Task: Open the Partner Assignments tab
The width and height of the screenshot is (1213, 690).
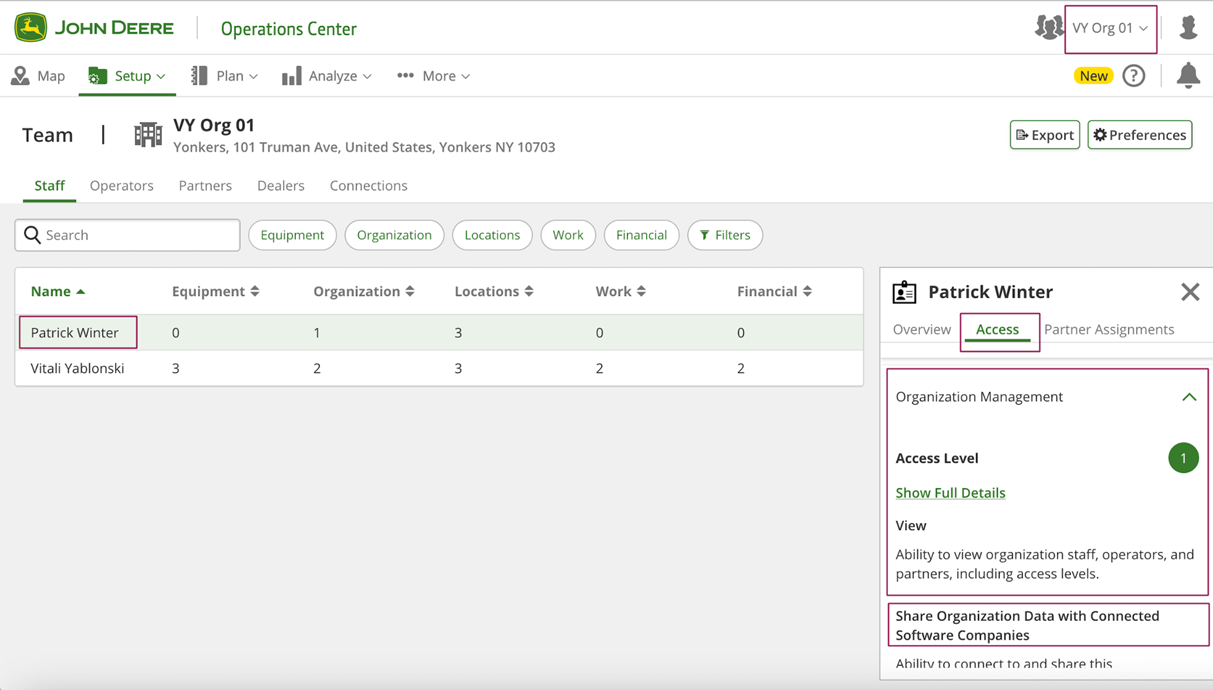Action: 1108,329
